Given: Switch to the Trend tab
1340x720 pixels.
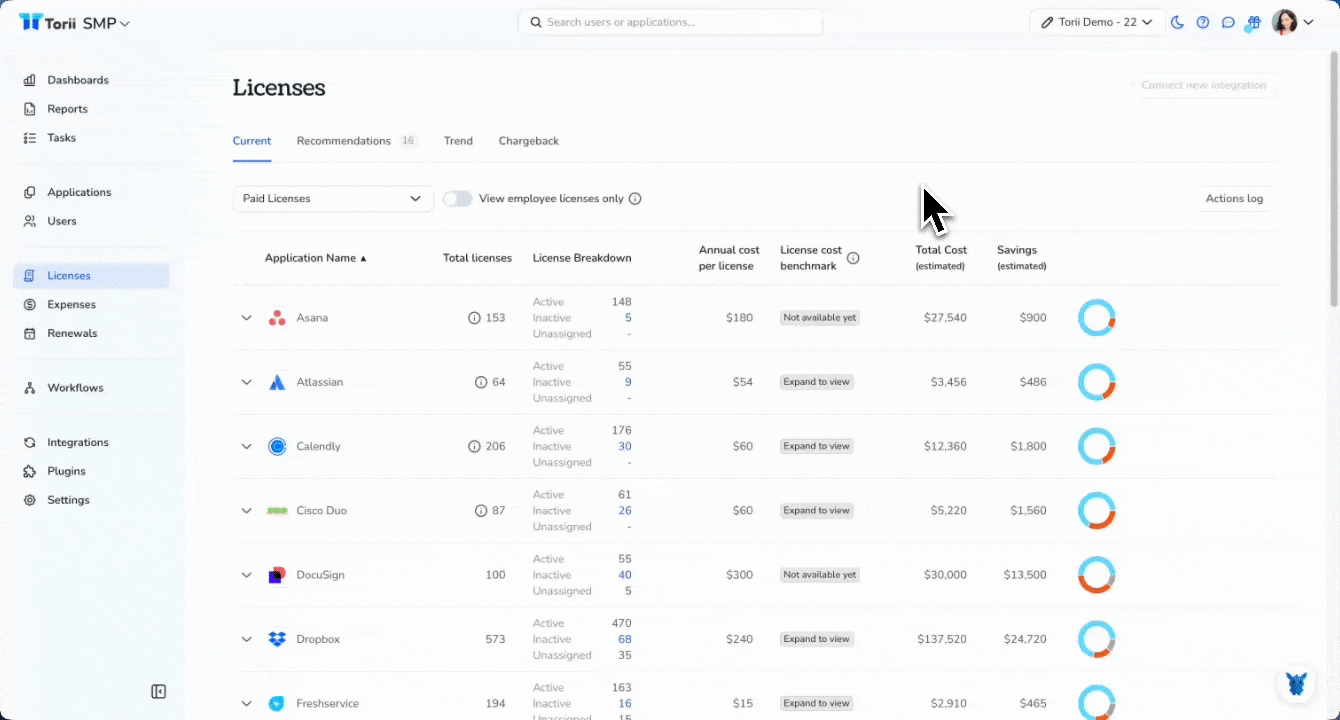Looking at the screenshot, I should pos(458,141).
